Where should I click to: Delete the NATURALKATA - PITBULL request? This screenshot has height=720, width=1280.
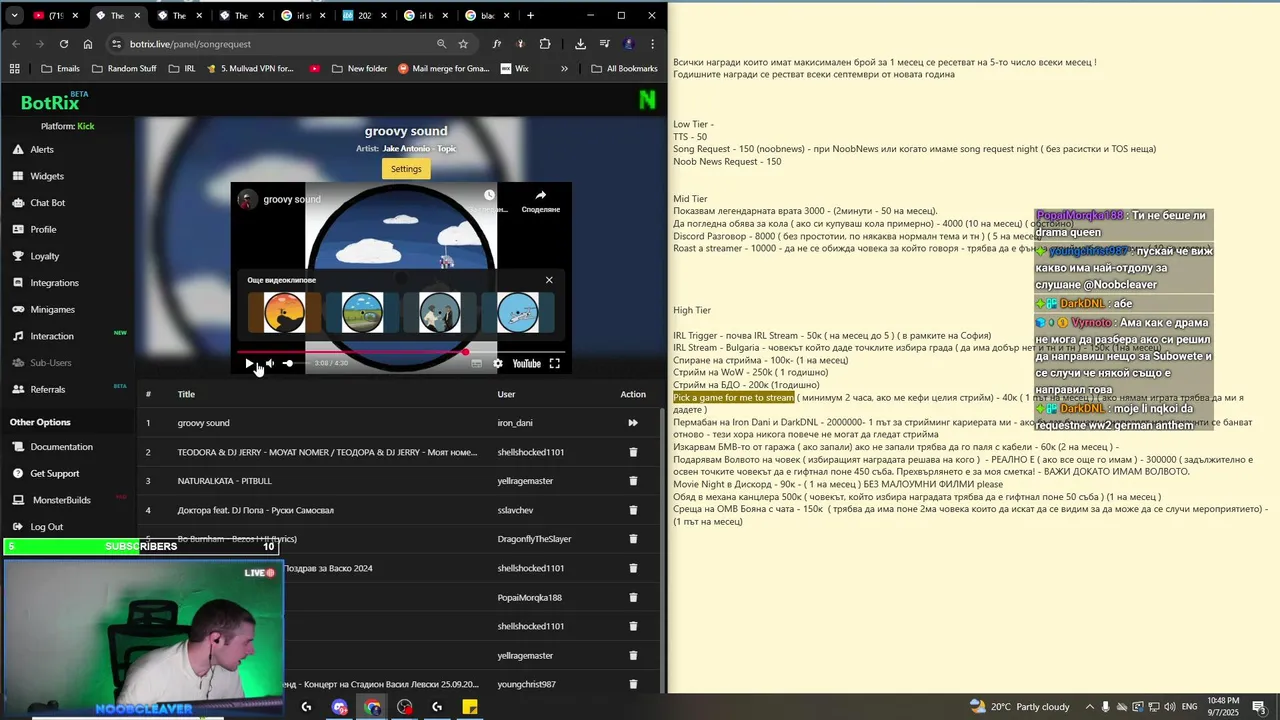pyautogui.click(x=633, y=481)
